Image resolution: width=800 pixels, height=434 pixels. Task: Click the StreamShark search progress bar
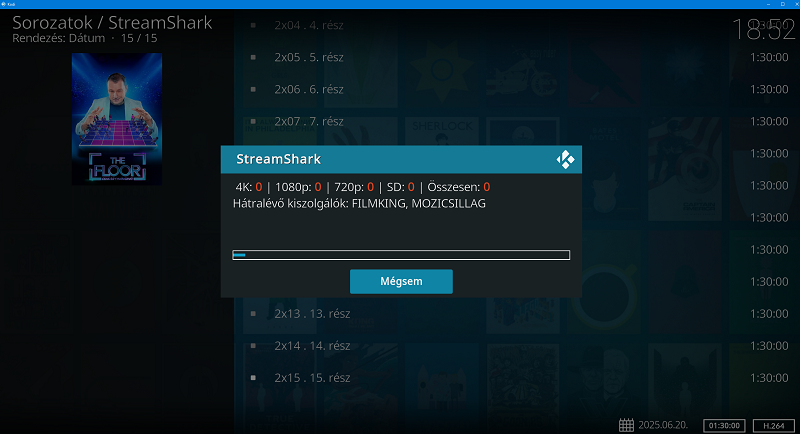(x=401, y=255)
